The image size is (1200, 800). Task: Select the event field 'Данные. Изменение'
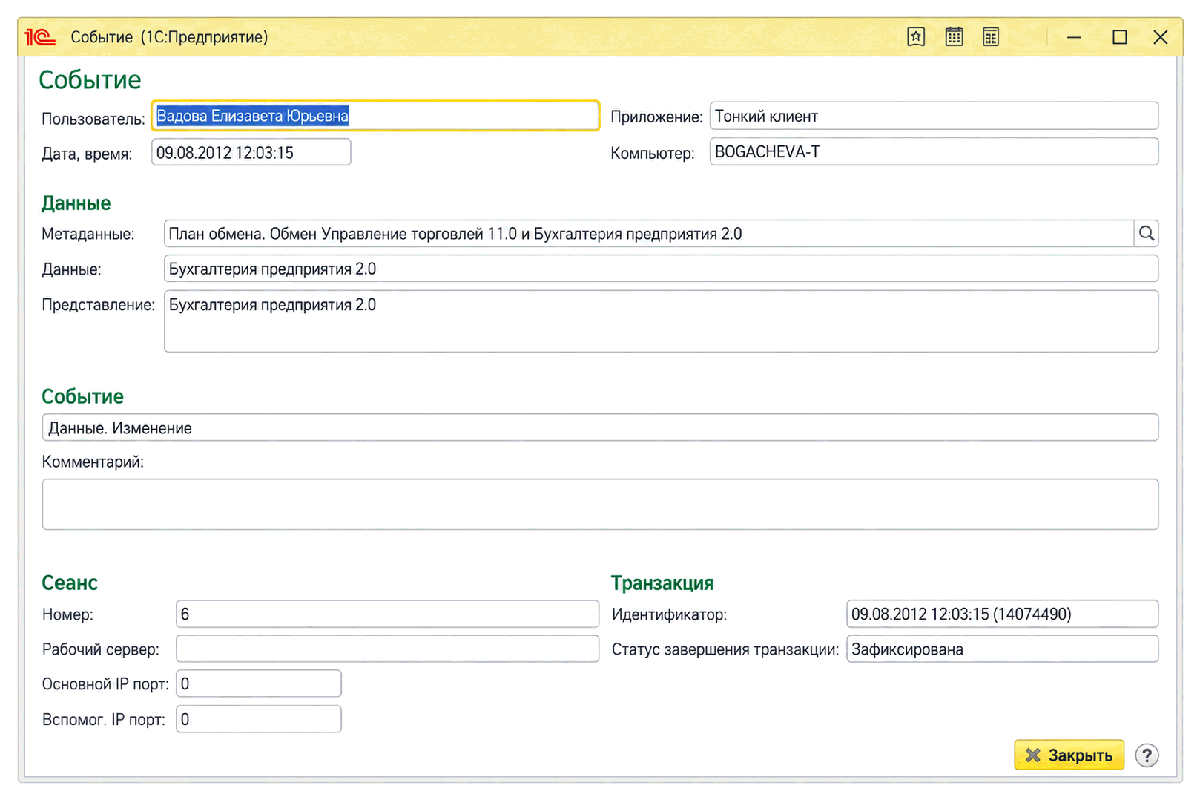point(600,428)
